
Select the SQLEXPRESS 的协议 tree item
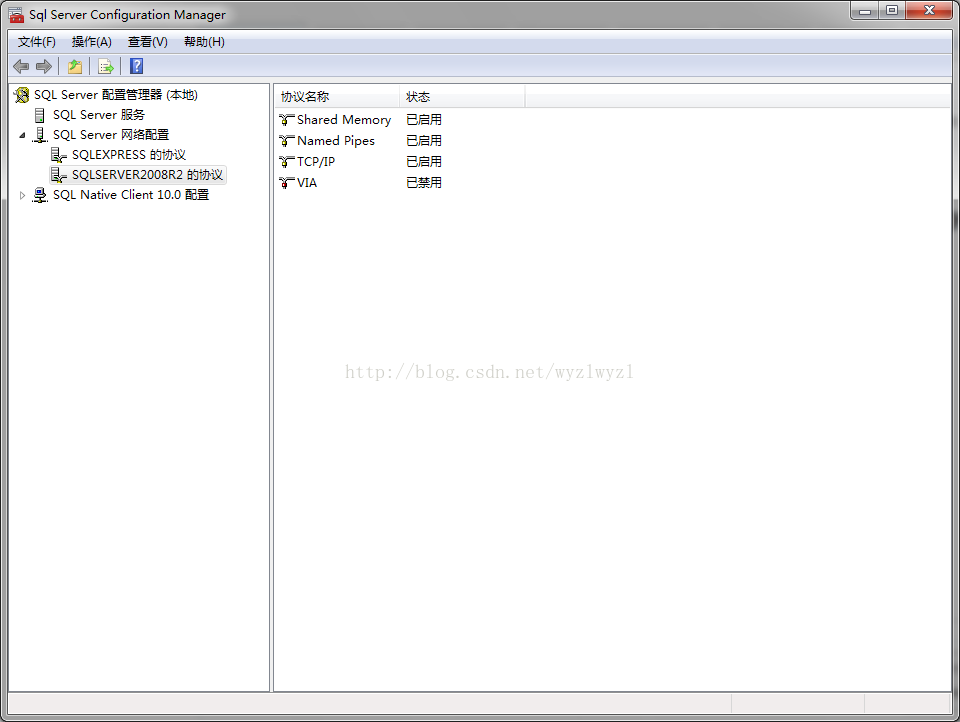pyautogui.click(x=129, y=155)
